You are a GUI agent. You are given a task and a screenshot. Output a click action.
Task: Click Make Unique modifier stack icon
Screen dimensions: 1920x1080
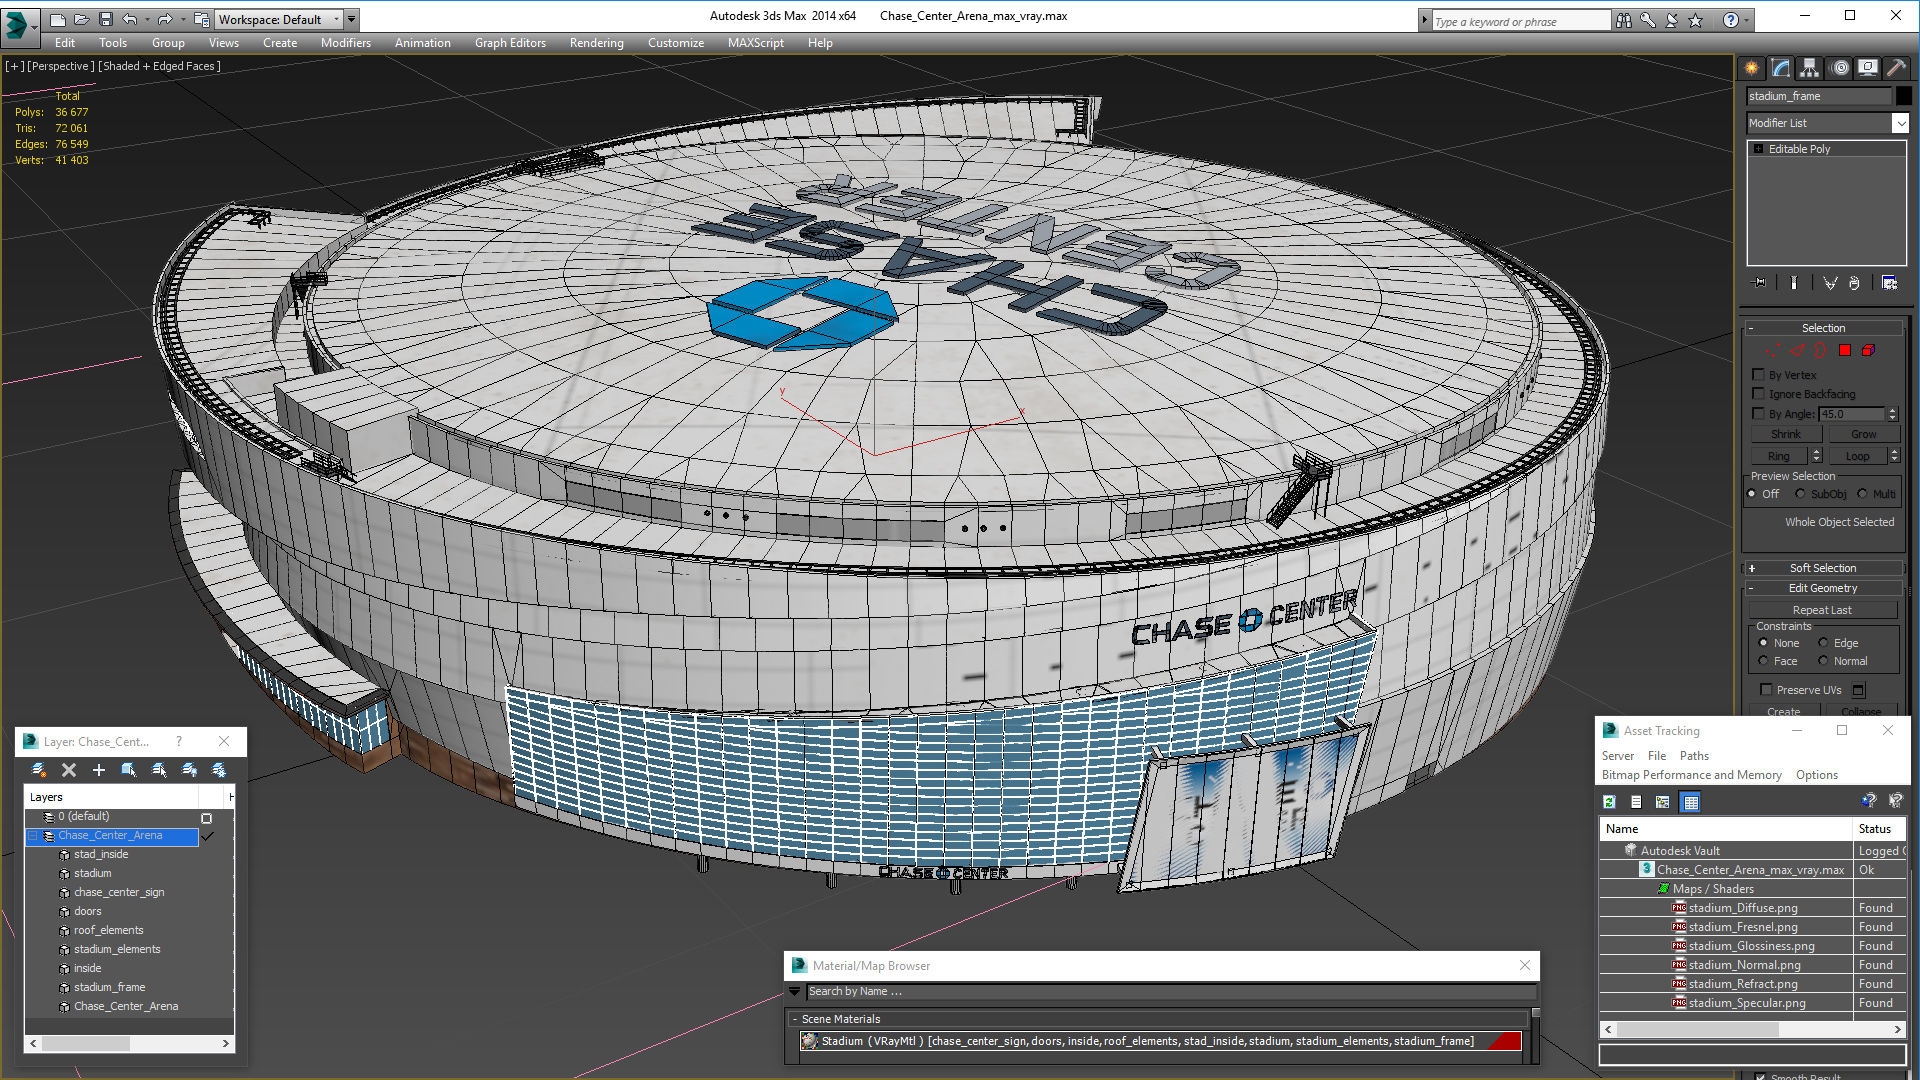click(1830, 283)
